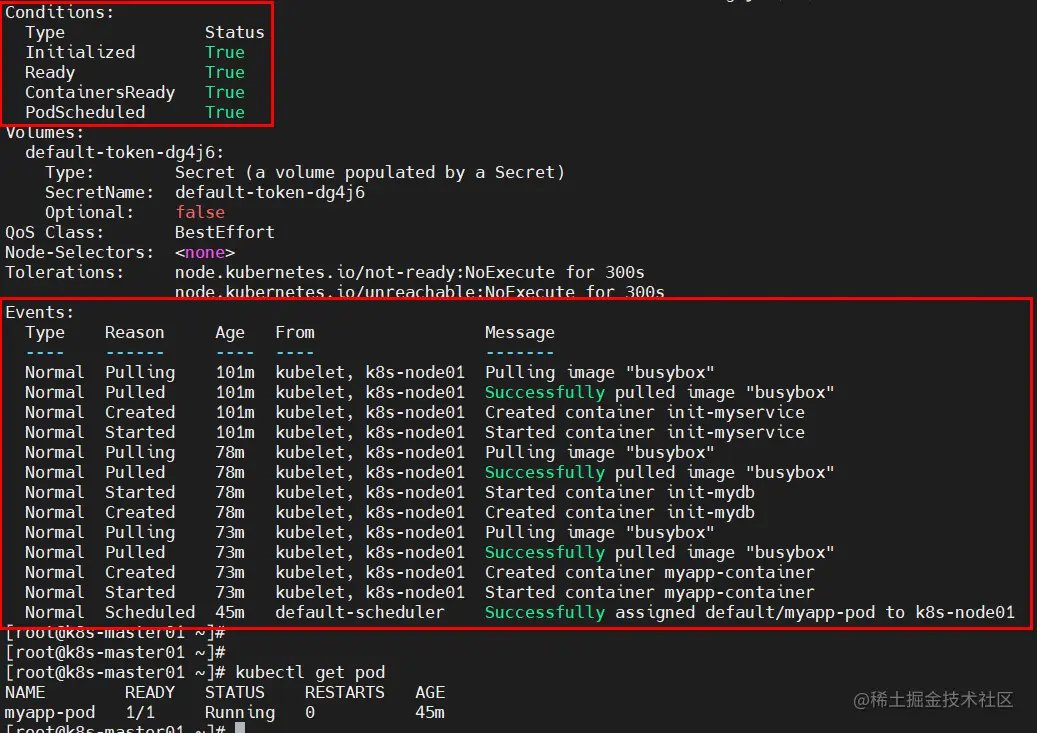Select 'node.kubernetes.io/not-ready:NoExecute for 300s' toleration
Image resolution: width=1037 pixels, height=733 pixels.
[409, 273]
